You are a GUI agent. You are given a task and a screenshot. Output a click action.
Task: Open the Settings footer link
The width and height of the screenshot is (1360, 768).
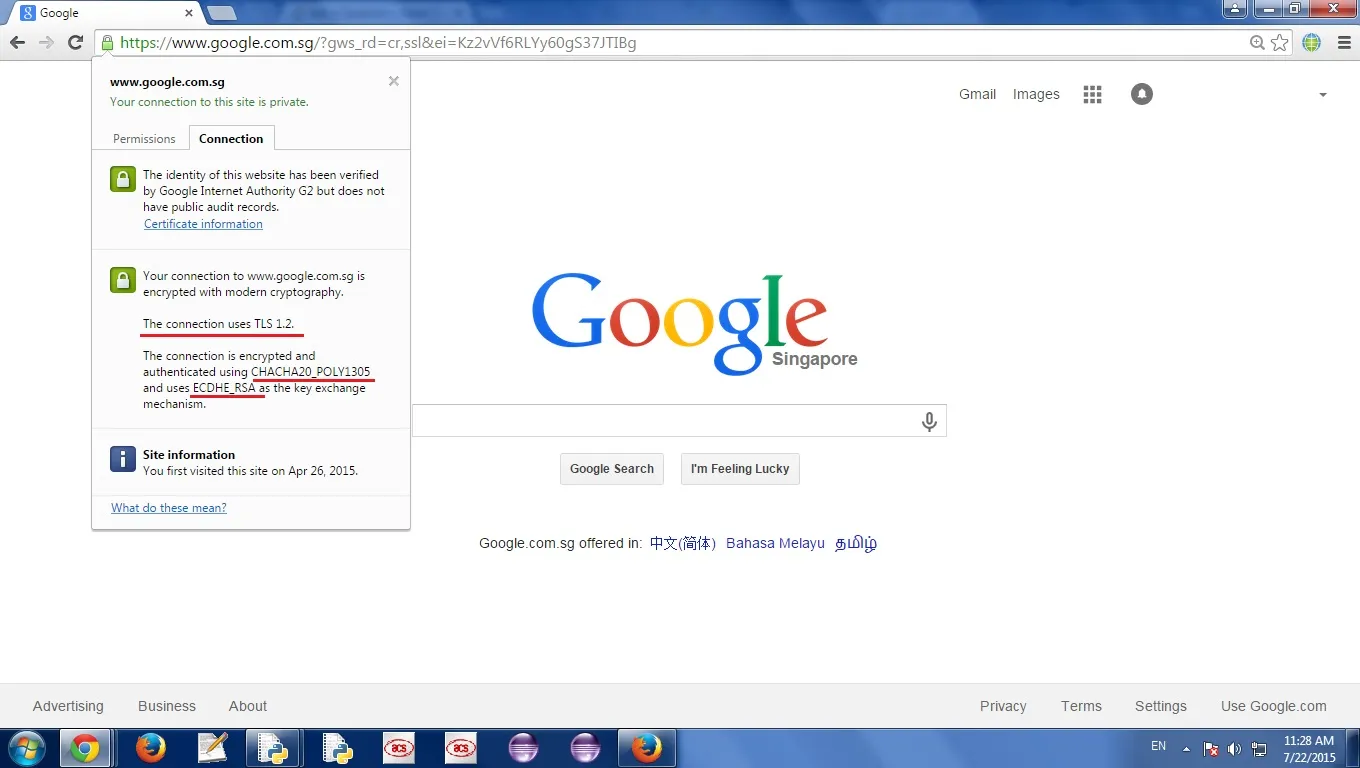1161,706
